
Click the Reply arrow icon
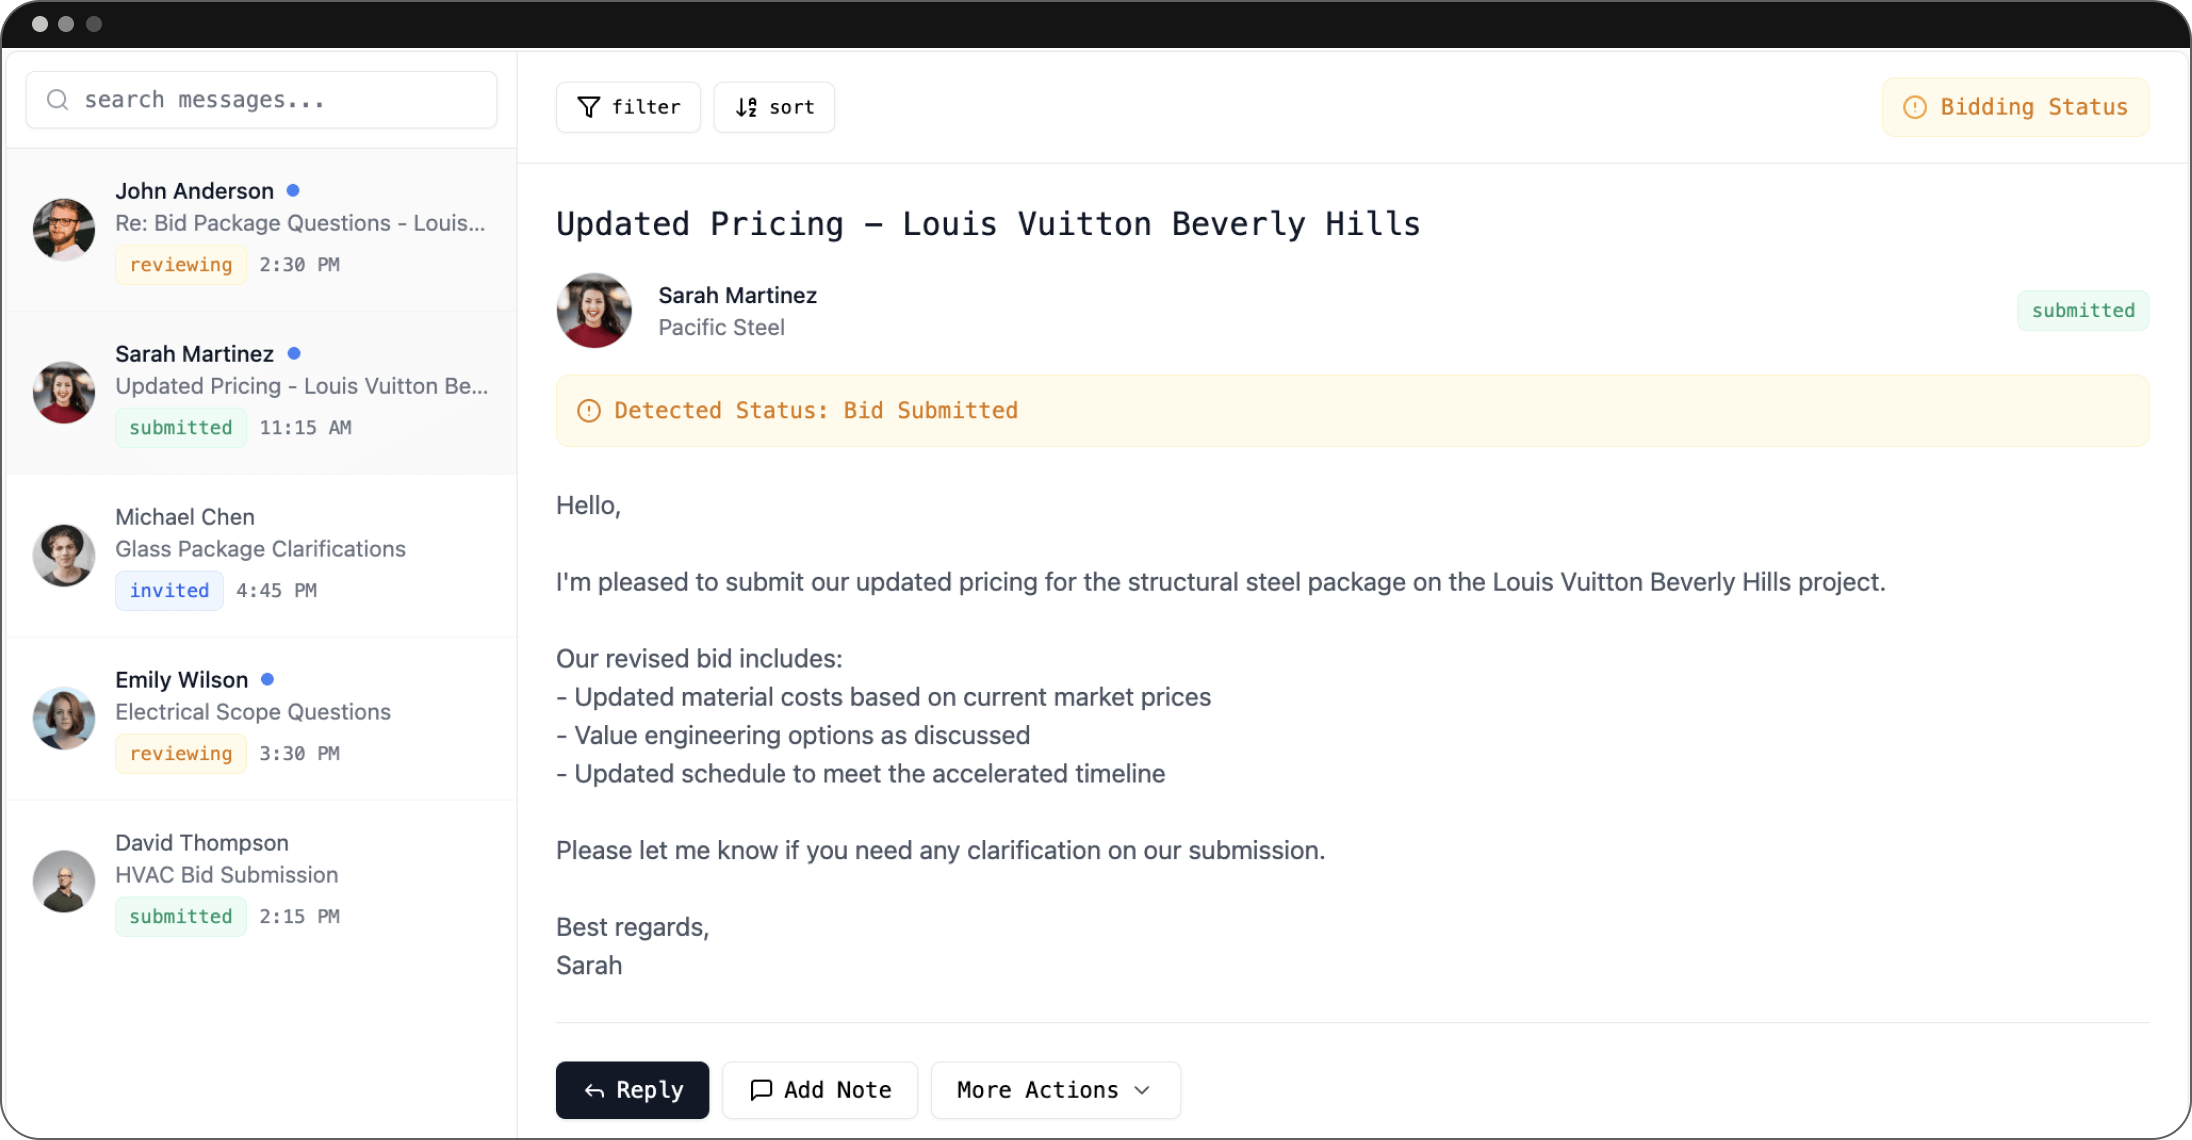(x=594, y=1091)
